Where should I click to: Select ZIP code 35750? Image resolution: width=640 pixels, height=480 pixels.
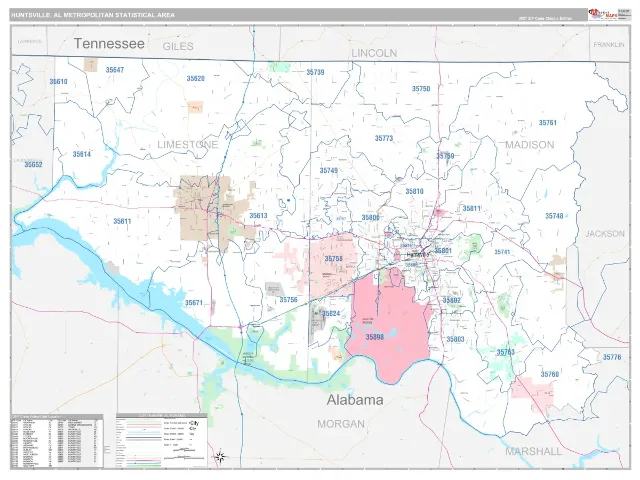point(421,89)
